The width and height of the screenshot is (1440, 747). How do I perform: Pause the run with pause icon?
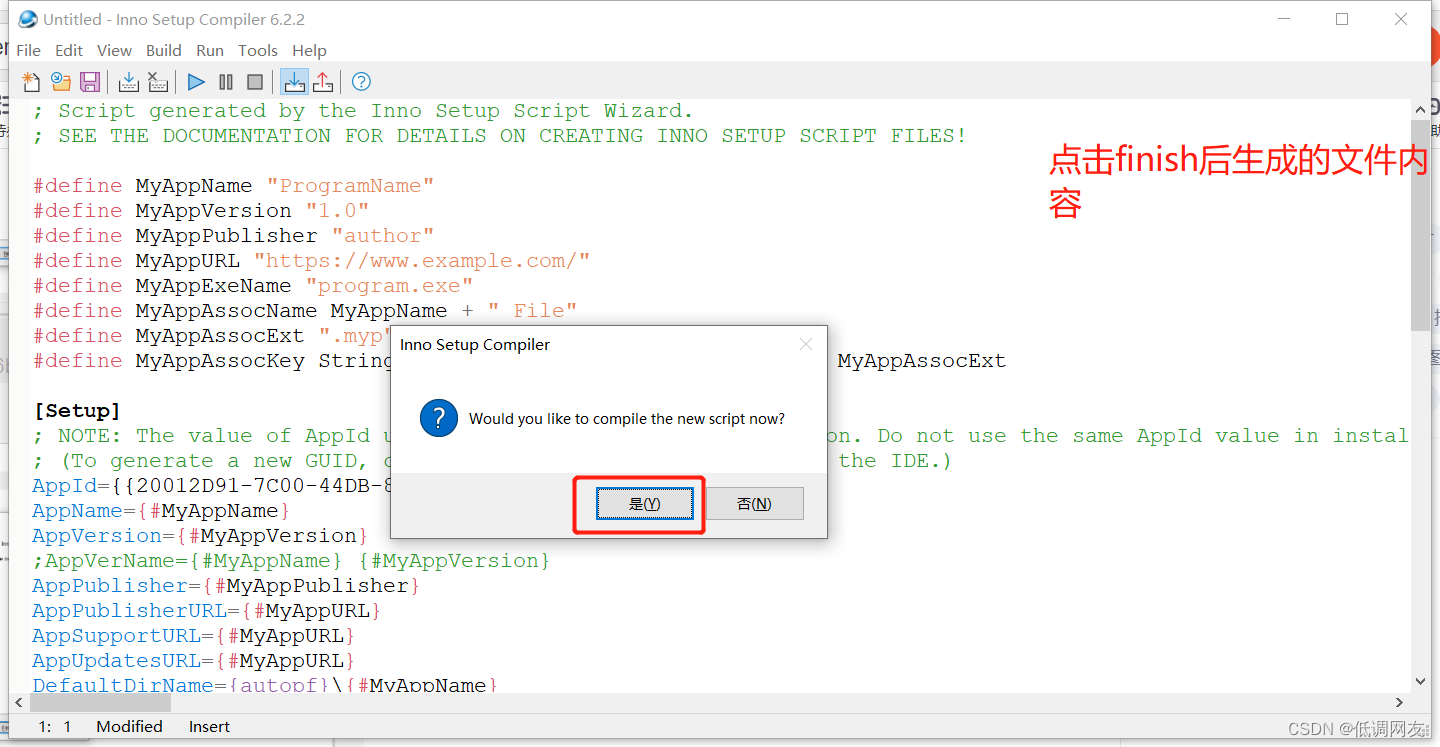pos(226,82)
